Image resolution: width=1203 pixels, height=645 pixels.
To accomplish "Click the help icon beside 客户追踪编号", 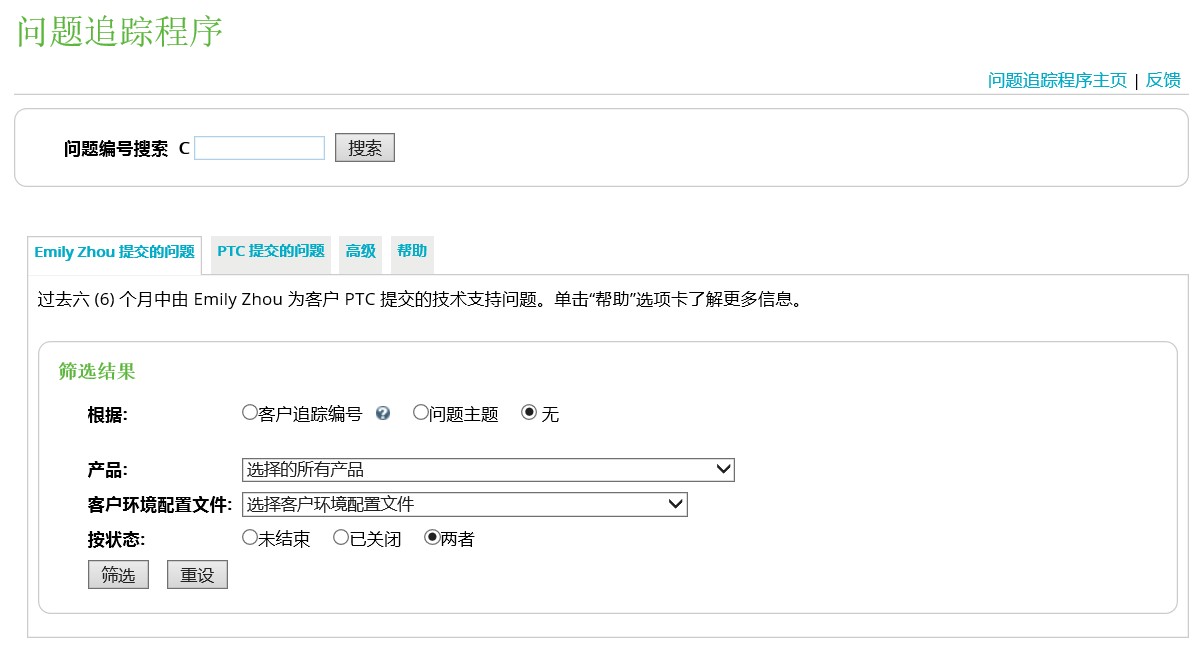I will point(383,414).
